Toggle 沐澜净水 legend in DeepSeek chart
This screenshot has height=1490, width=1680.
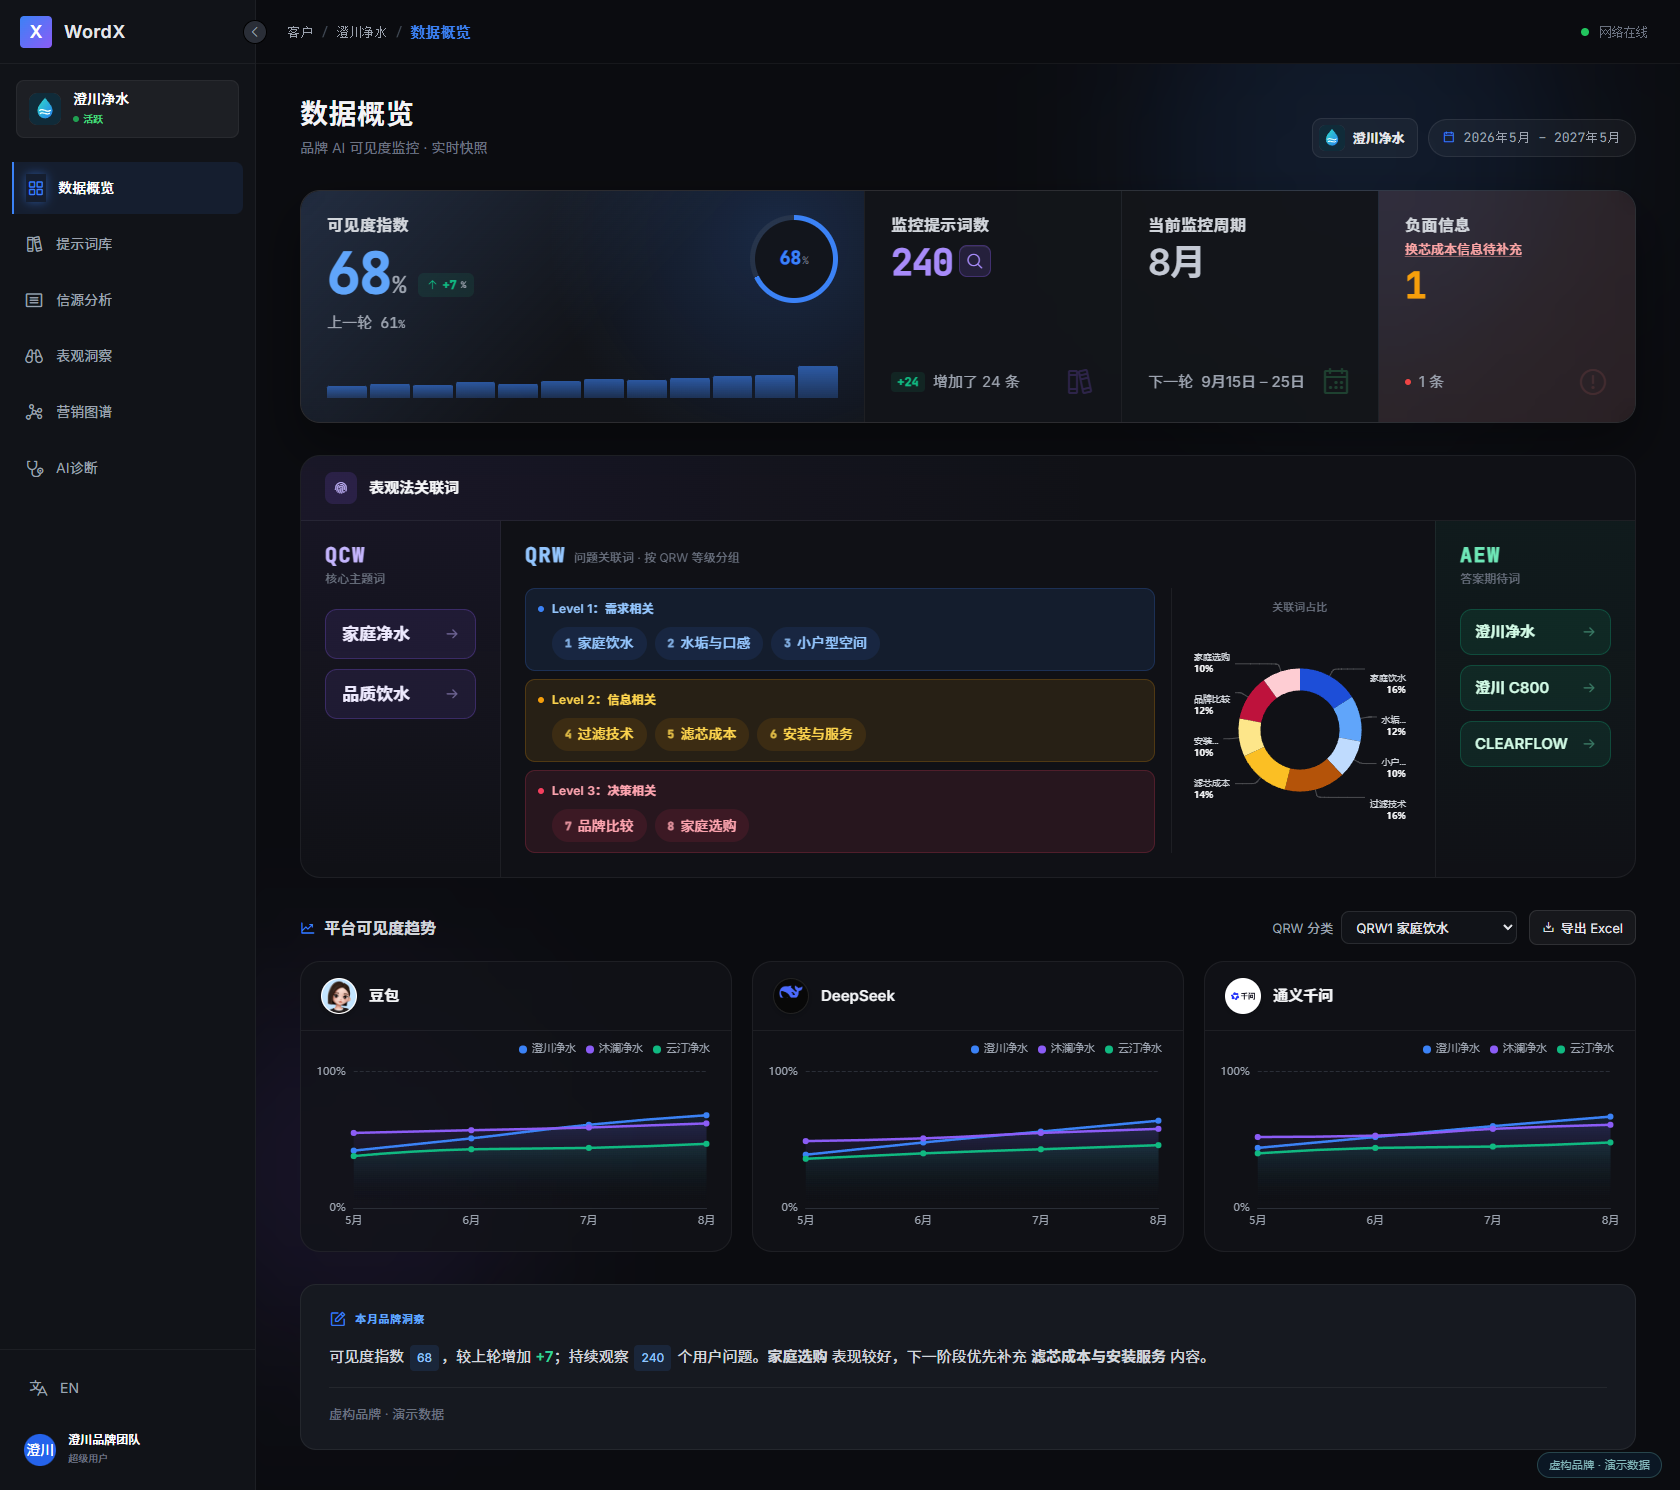[1066, 1049]
